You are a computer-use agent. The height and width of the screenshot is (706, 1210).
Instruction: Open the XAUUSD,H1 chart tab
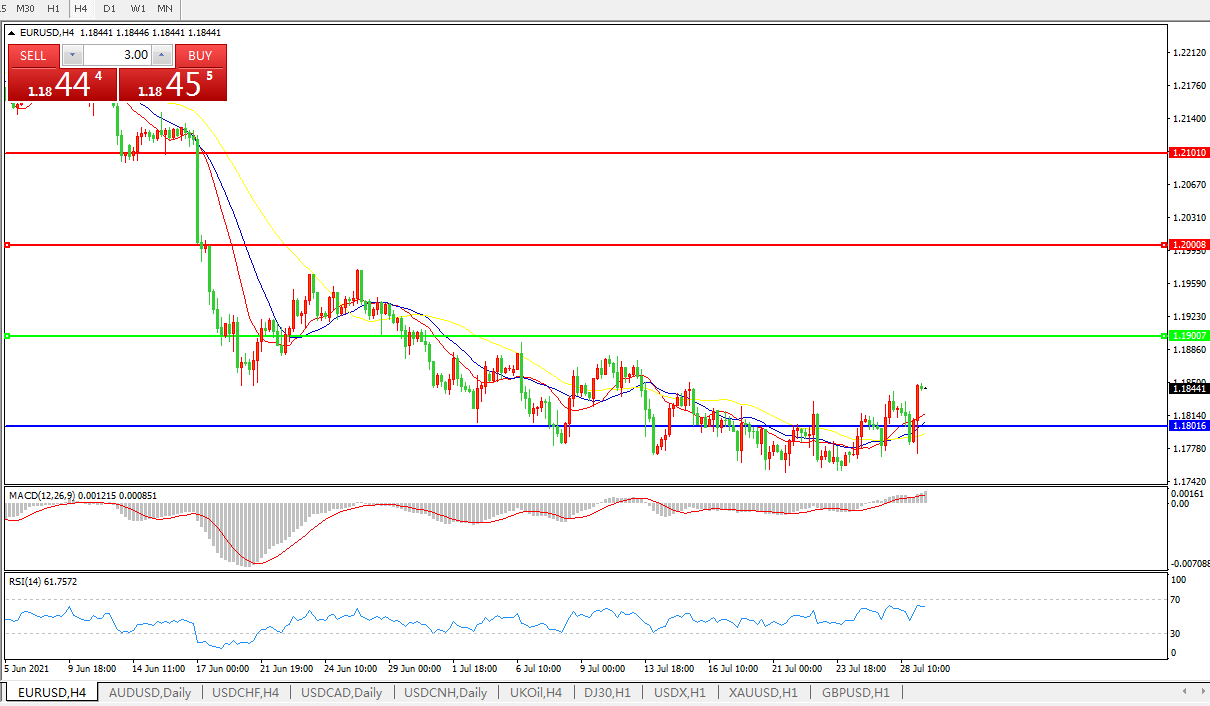click(x=763, y=692)
